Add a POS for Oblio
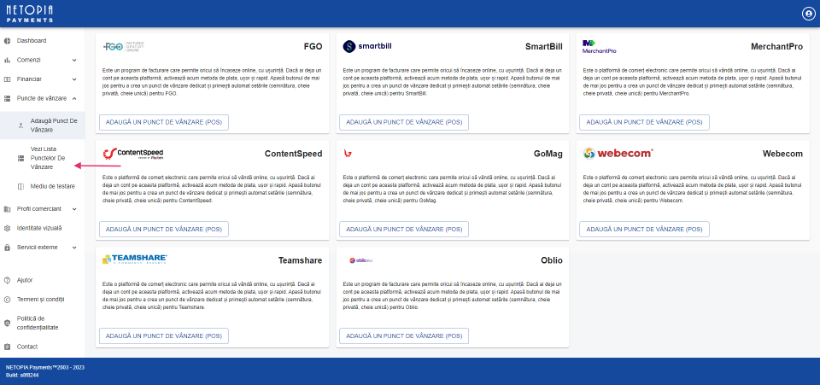 (x=404, y=336)
